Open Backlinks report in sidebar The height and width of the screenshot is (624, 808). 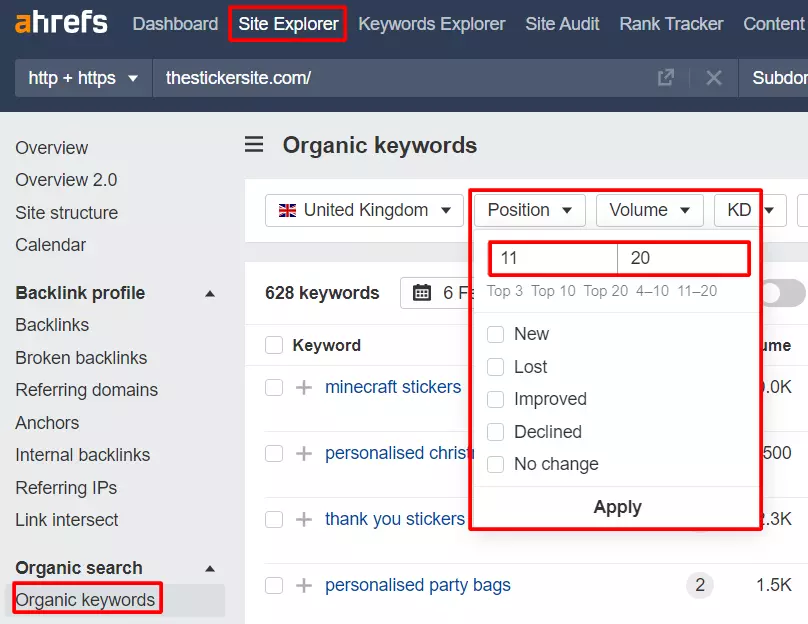pos(52,325)
